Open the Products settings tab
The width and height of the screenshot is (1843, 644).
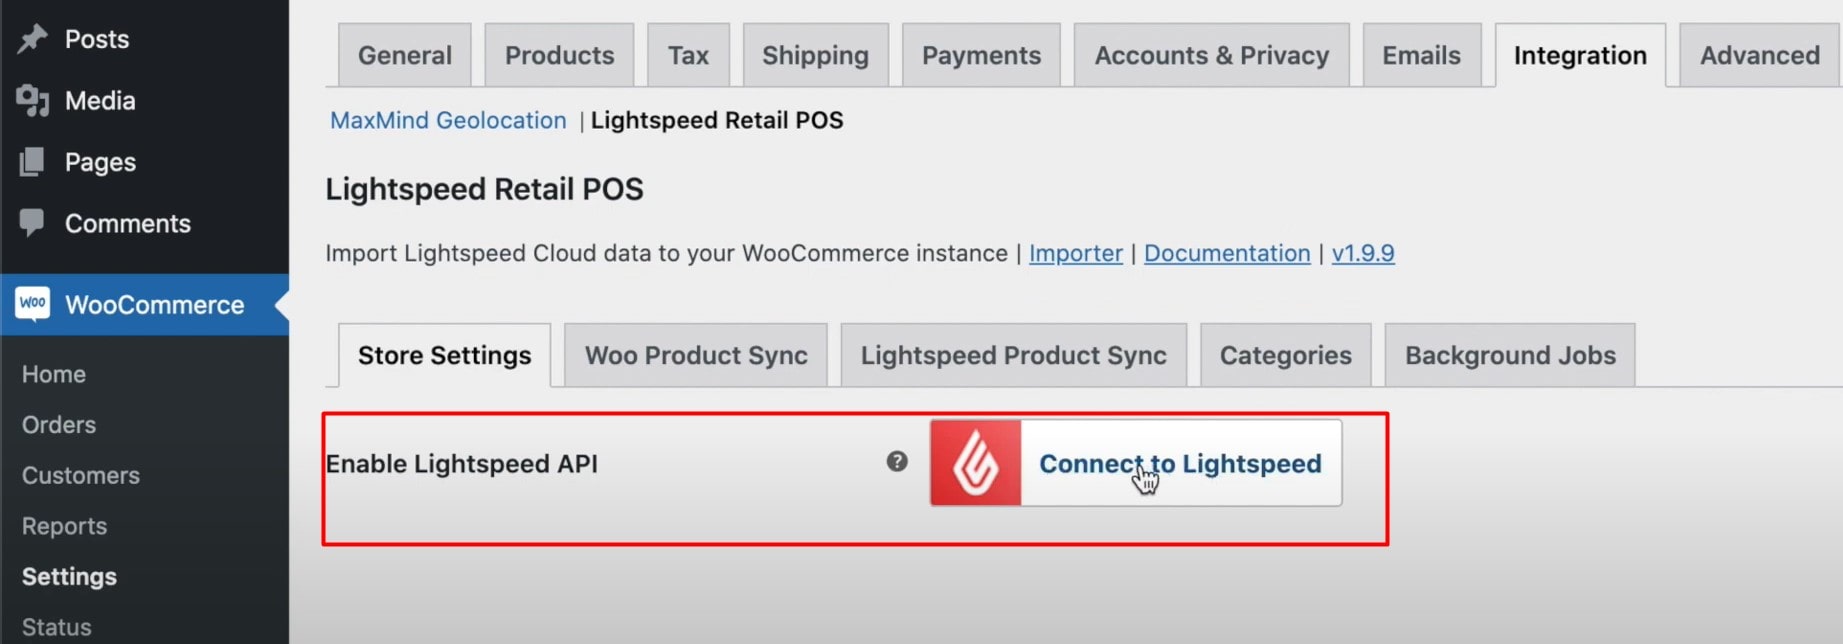coord(559,55)
